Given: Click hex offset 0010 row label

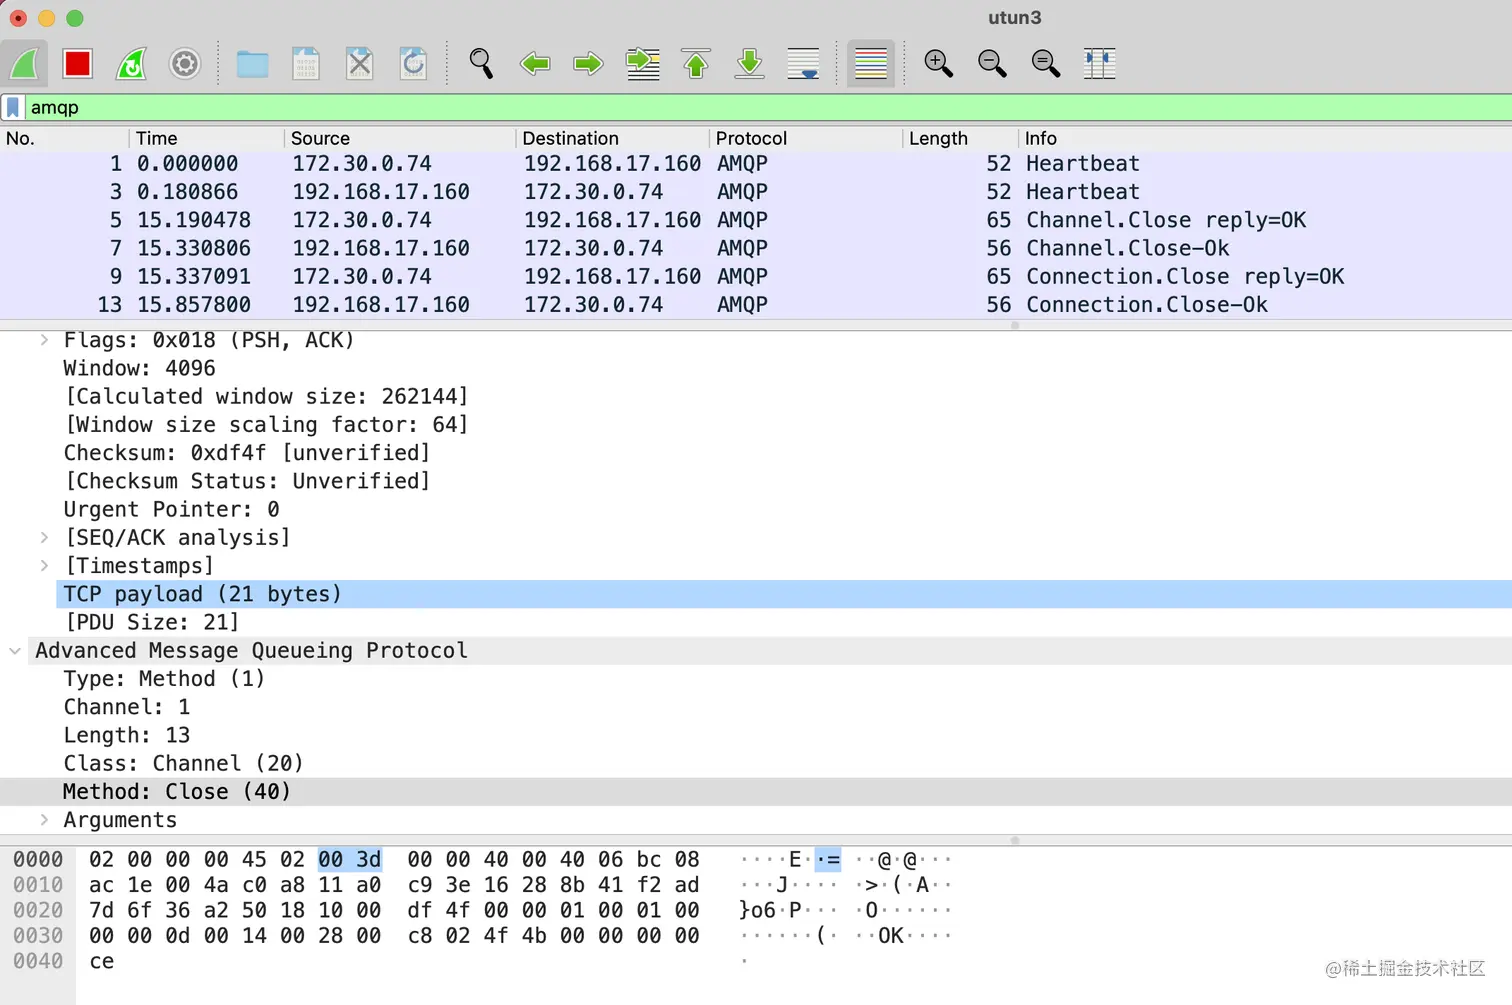Looking at the screenshot, I should pyautogui.click(x=38, y=885).
